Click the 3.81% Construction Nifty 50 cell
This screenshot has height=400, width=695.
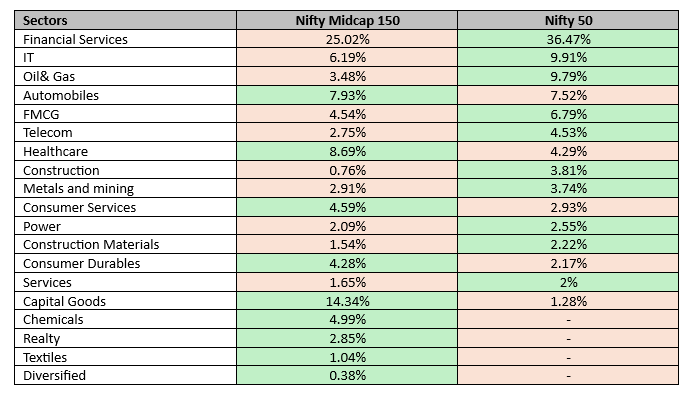click(568, 170)
